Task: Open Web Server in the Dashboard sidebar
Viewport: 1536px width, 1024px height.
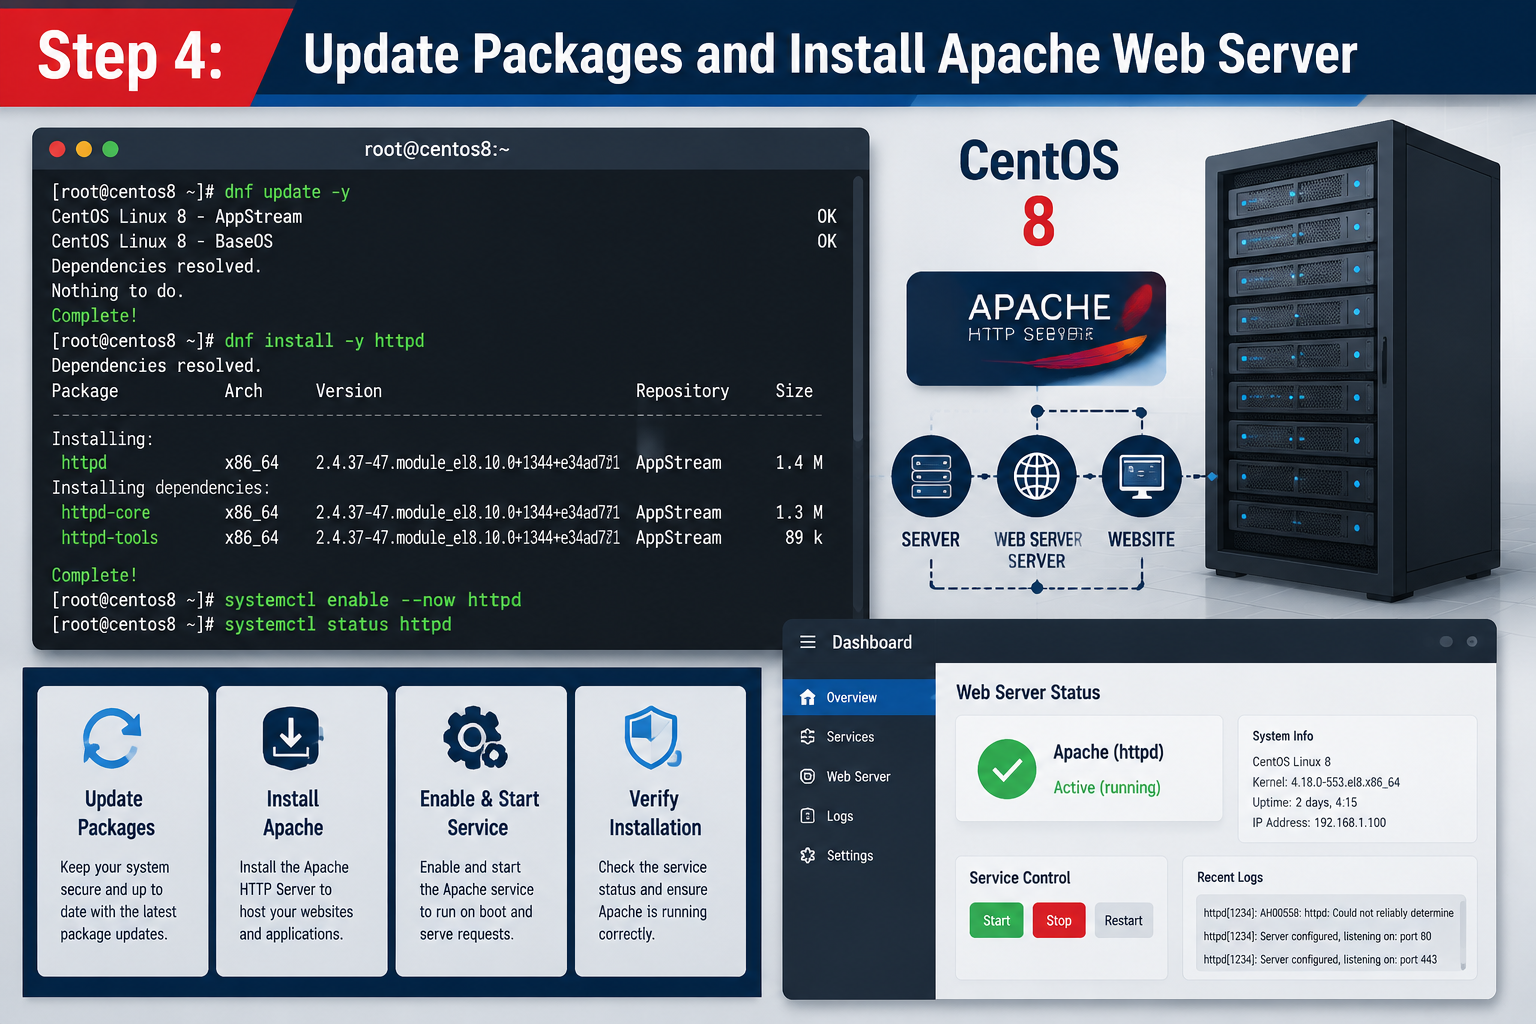Action: click(x=859, y=776)
